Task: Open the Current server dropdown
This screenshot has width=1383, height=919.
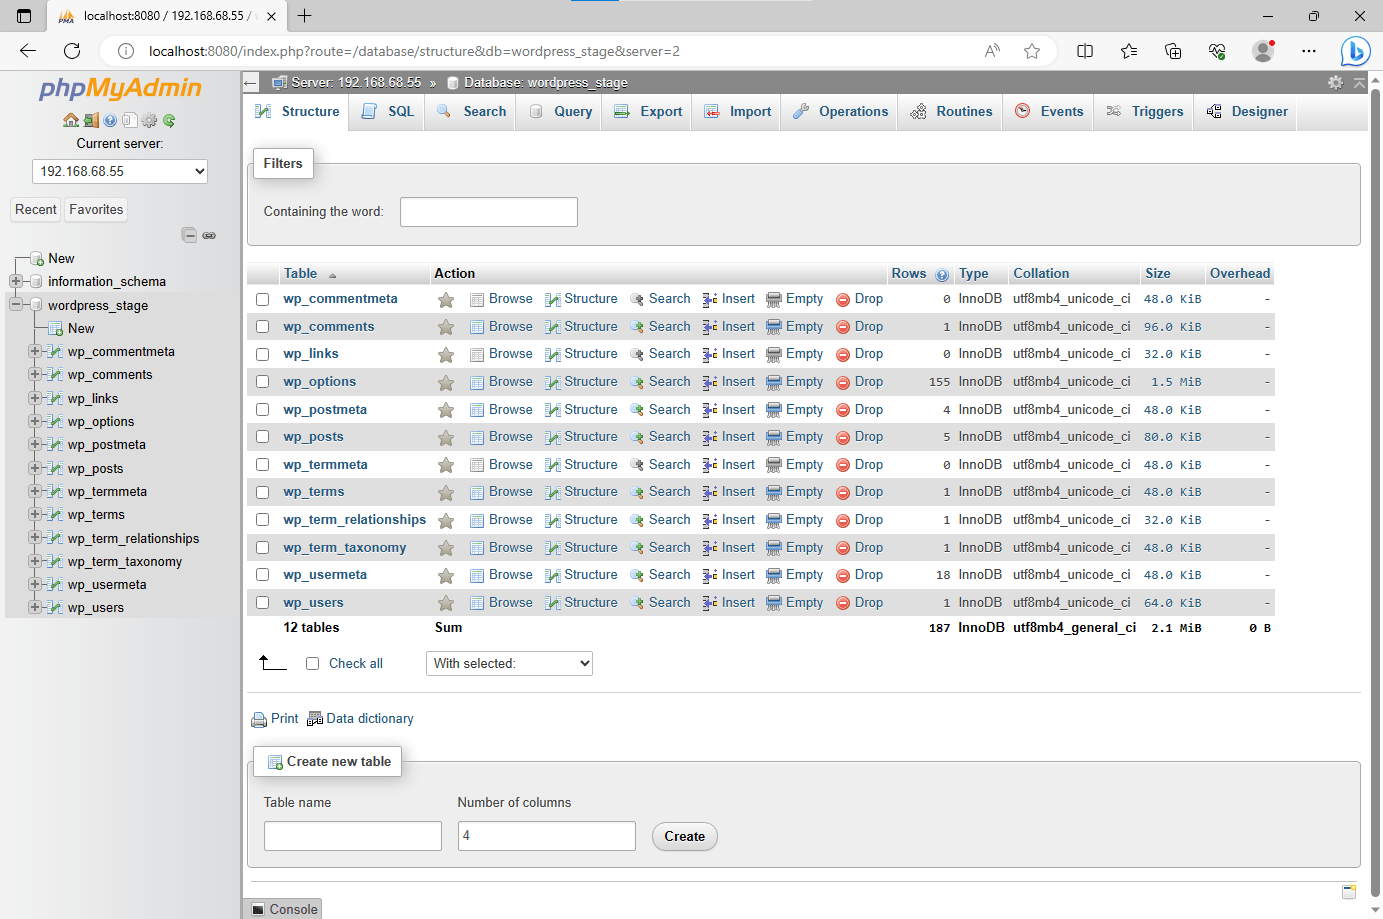Action: coord(120,171)
